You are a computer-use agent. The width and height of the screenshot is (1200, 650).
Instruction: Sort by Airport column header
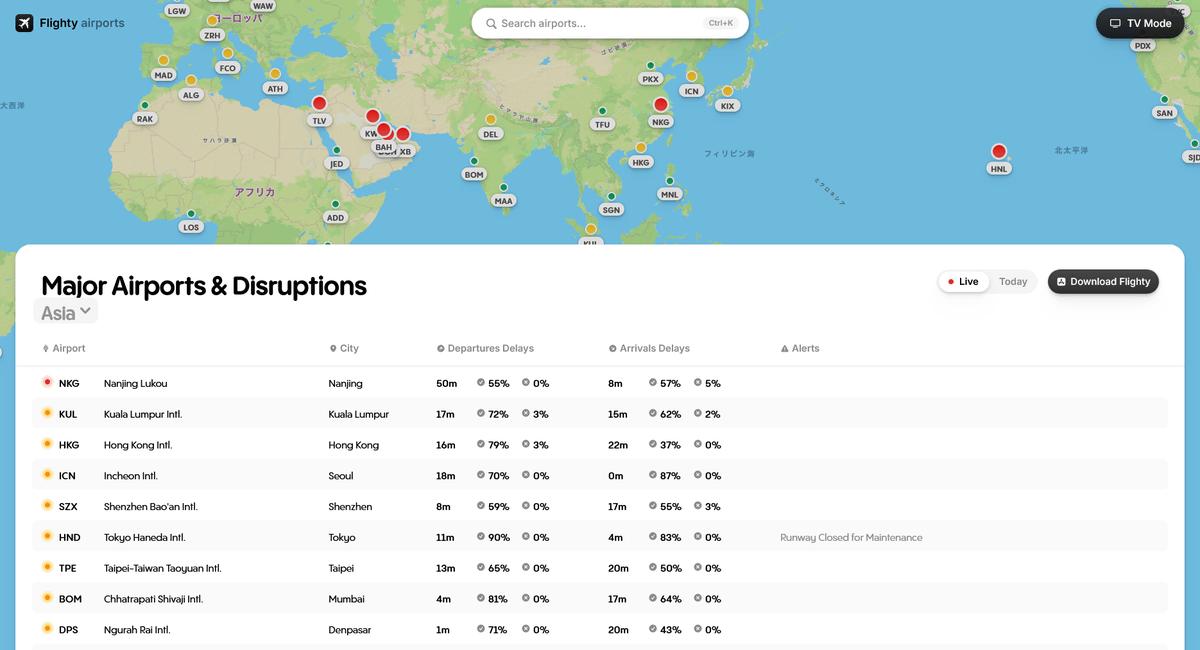64,349
